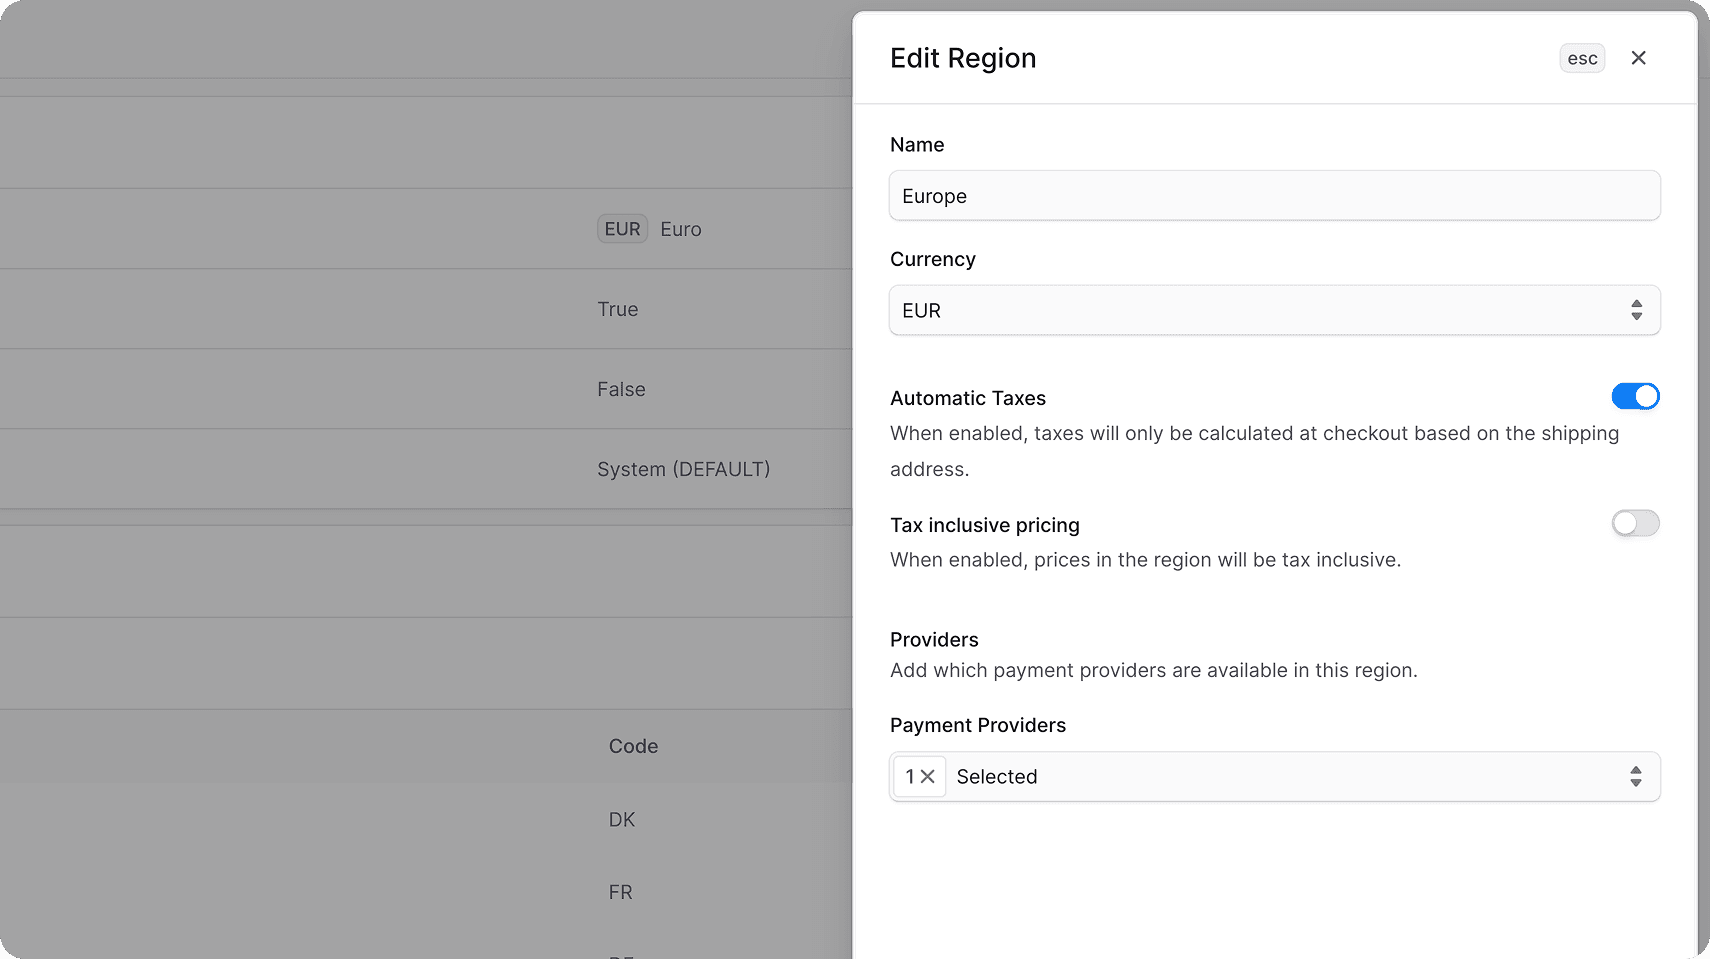Click the Tax inclusive pricing label
Viewport: 1710px width, 959px height.
[x=985, y=525]
